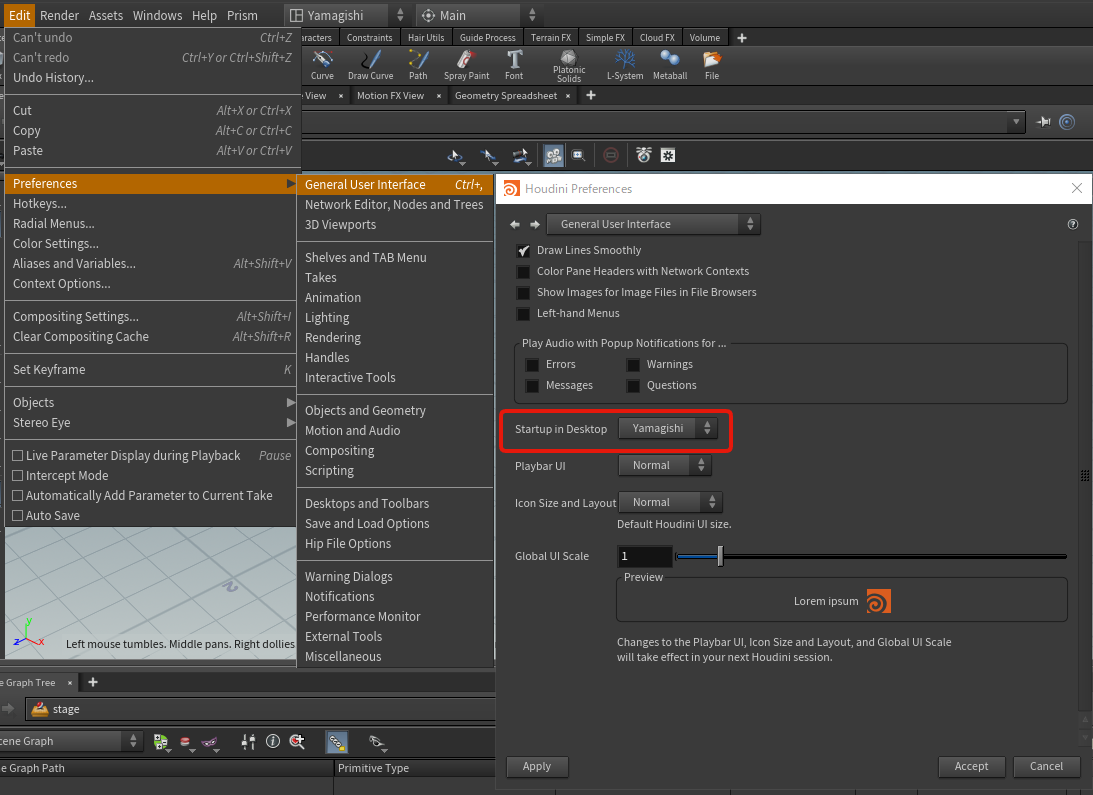Select Network Editor, Nodes and Trees preferences

point(395,204)
